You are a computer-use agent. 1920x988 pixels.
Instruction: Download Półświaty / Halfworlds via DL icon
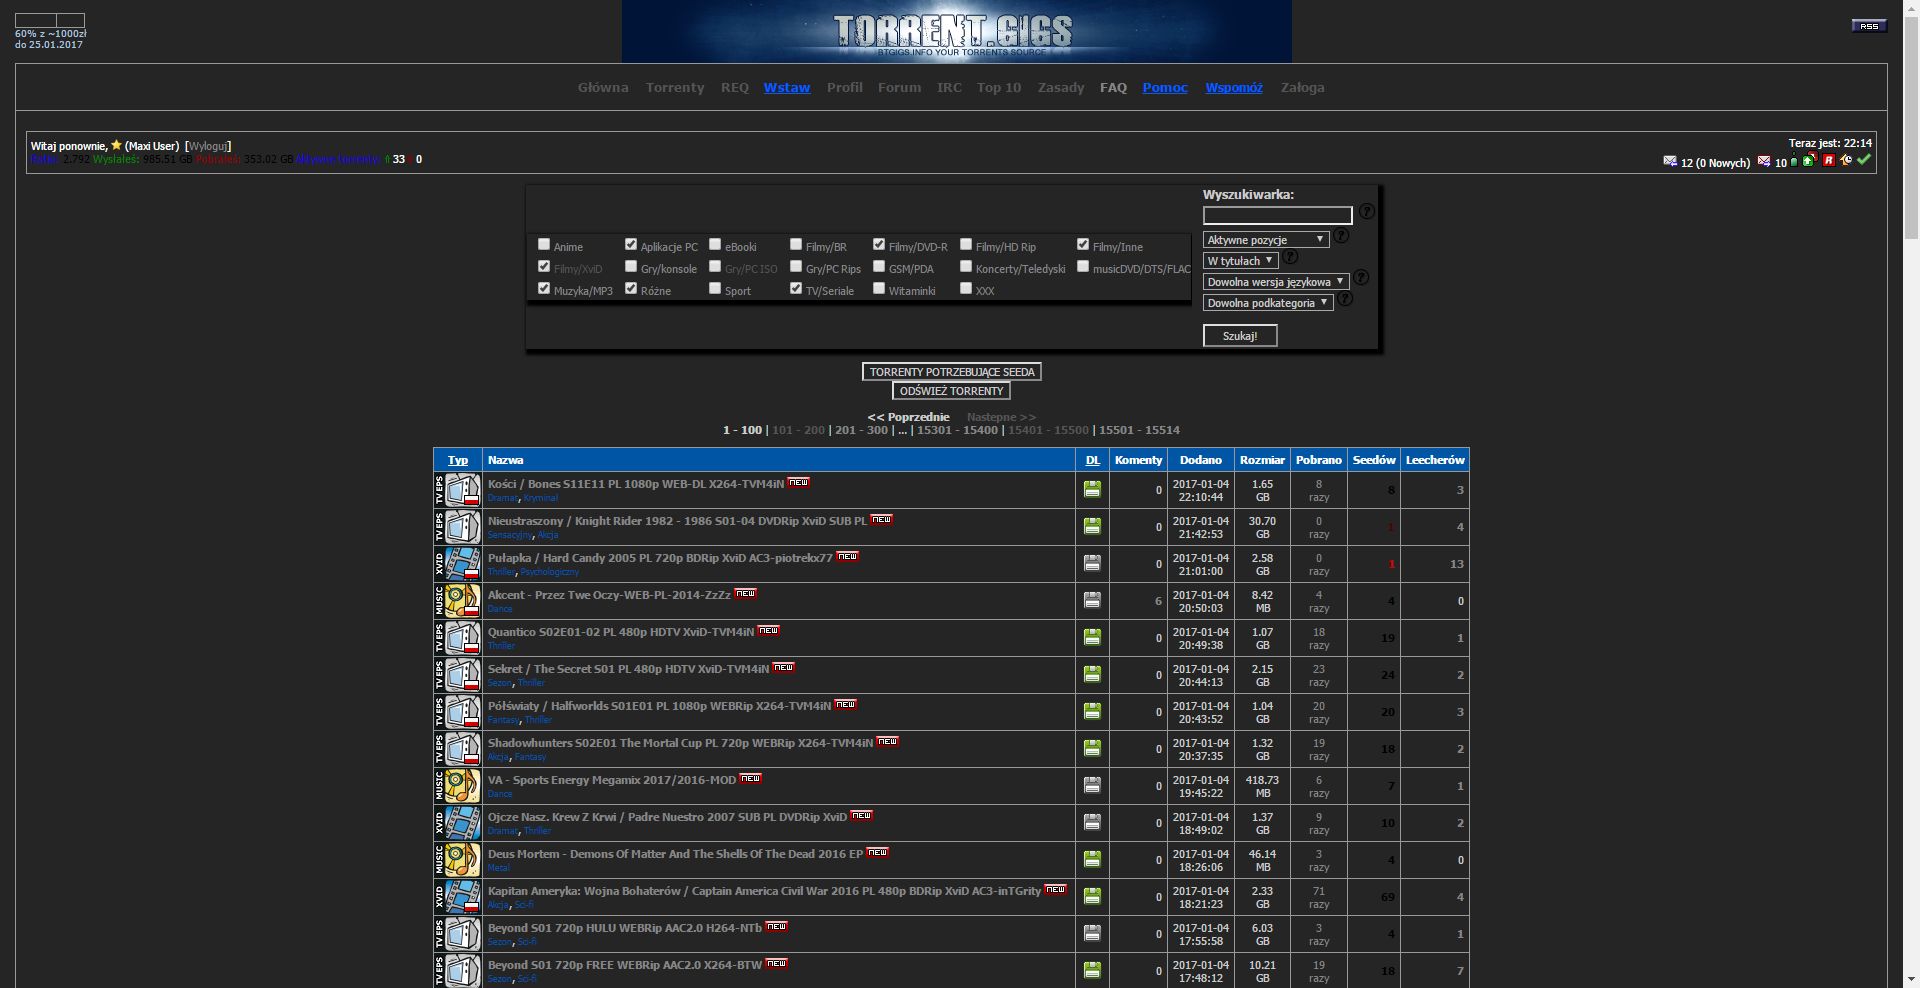(1092, 711)
